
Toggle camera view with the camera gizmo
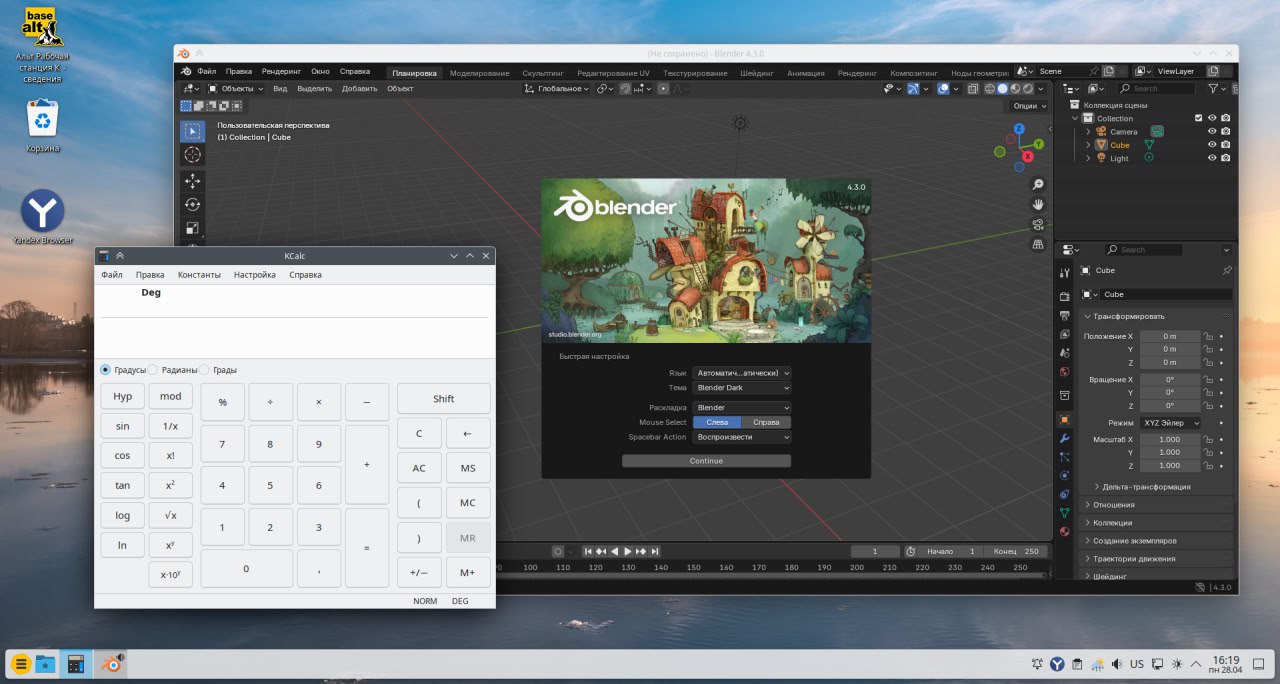(1038, 224)
